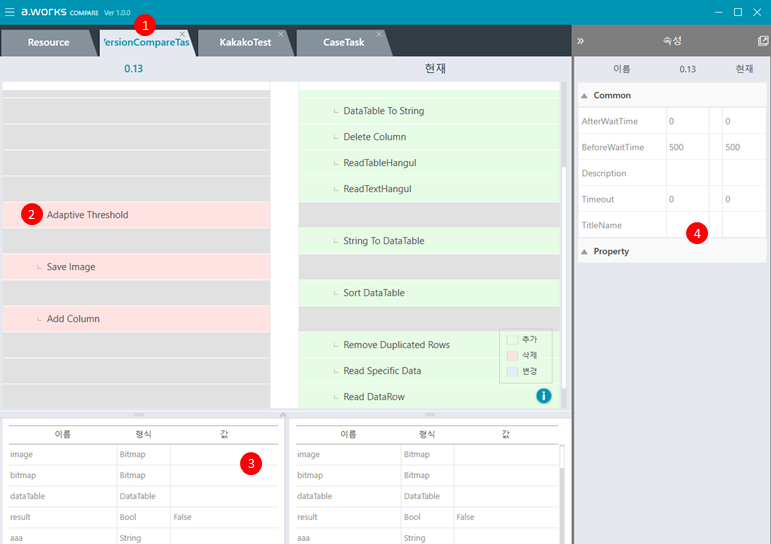Select the Remove Duplicated Rows activity

396,345
